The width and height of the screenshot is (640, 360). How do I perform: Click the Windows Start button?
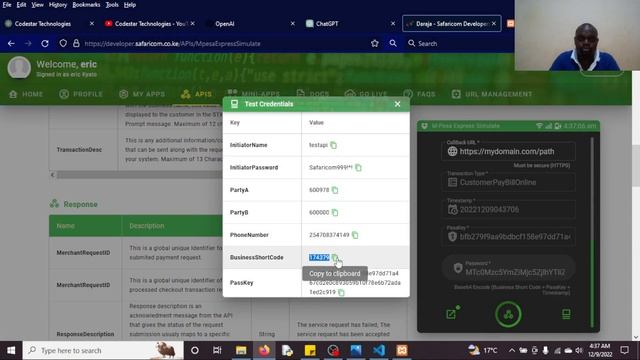pos(11,350)
